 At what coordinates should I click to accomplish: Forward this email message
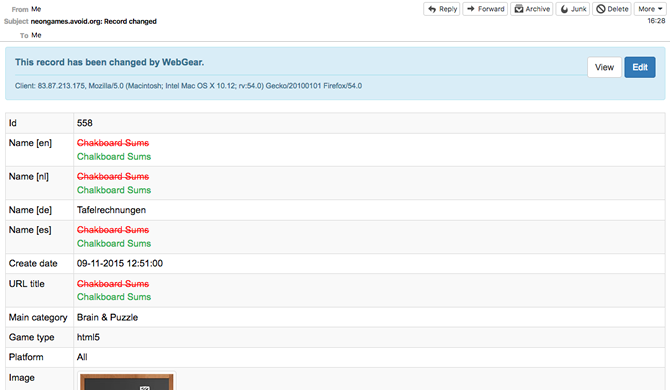pos(485,9)
